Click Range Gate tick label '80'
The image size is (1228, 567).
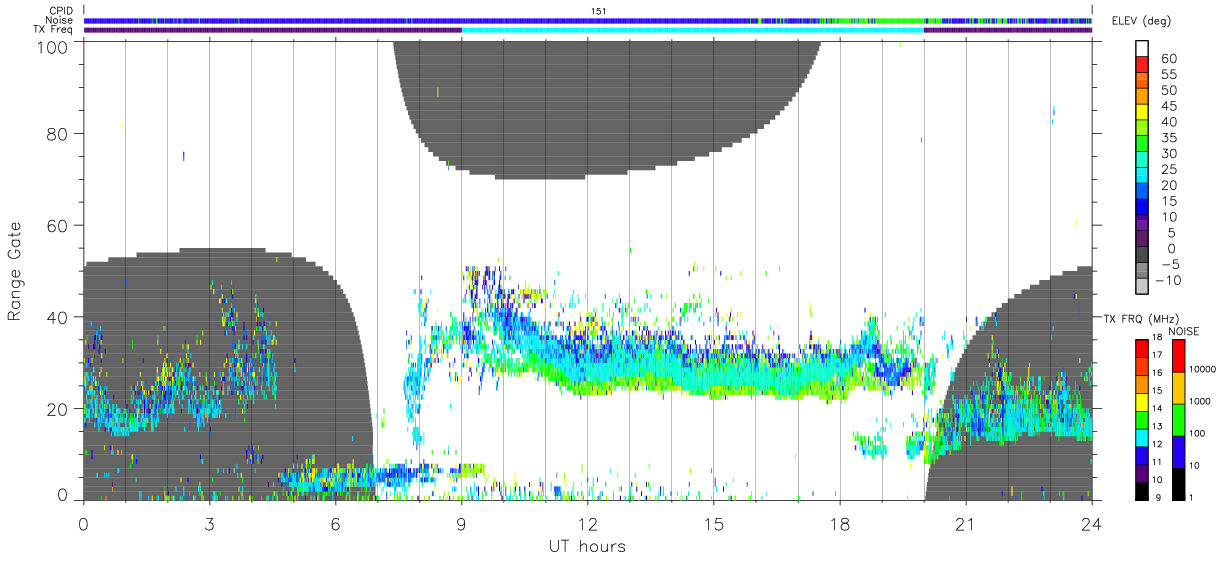[57, 134]
